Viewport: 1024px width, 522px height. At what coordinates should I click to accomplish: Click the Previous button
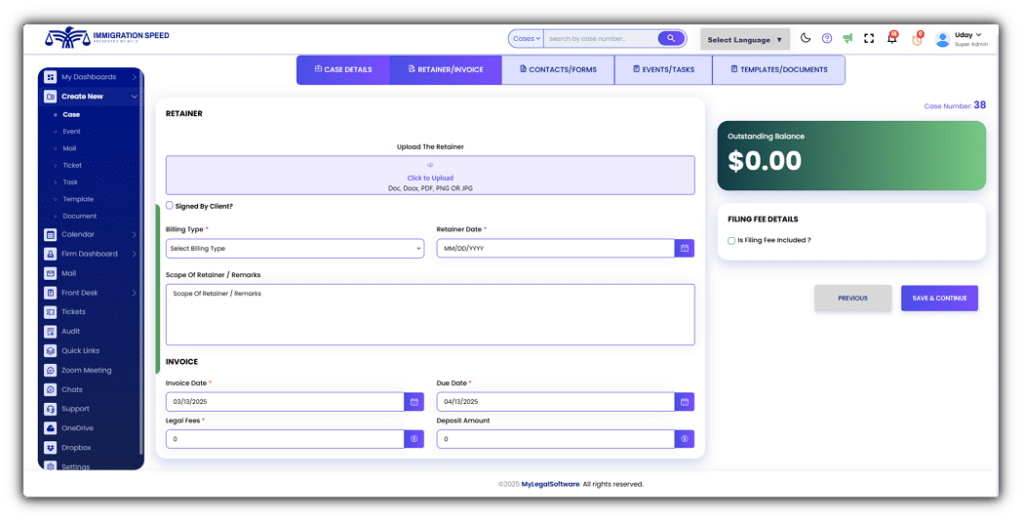pyautogui.click(x=853, y=298)
